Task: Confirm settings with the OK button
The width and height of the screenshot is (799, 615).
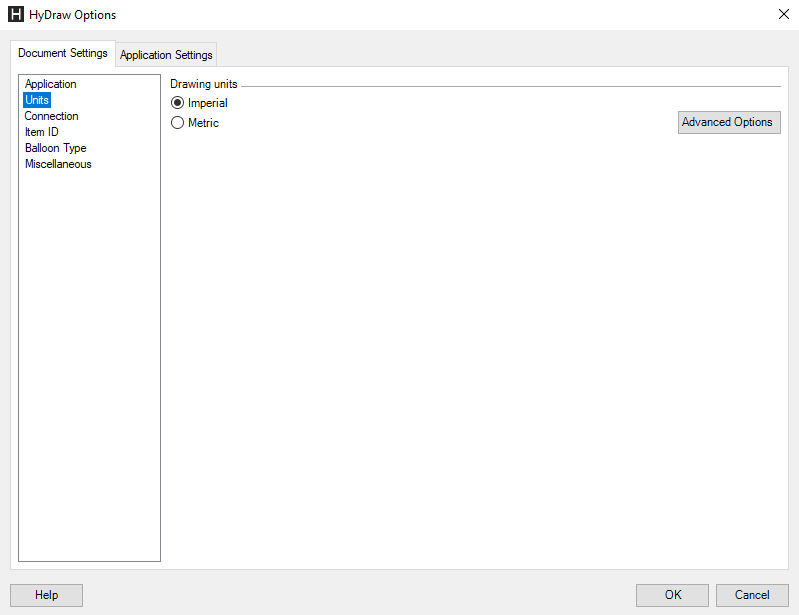Action: (x=672, y=595)
